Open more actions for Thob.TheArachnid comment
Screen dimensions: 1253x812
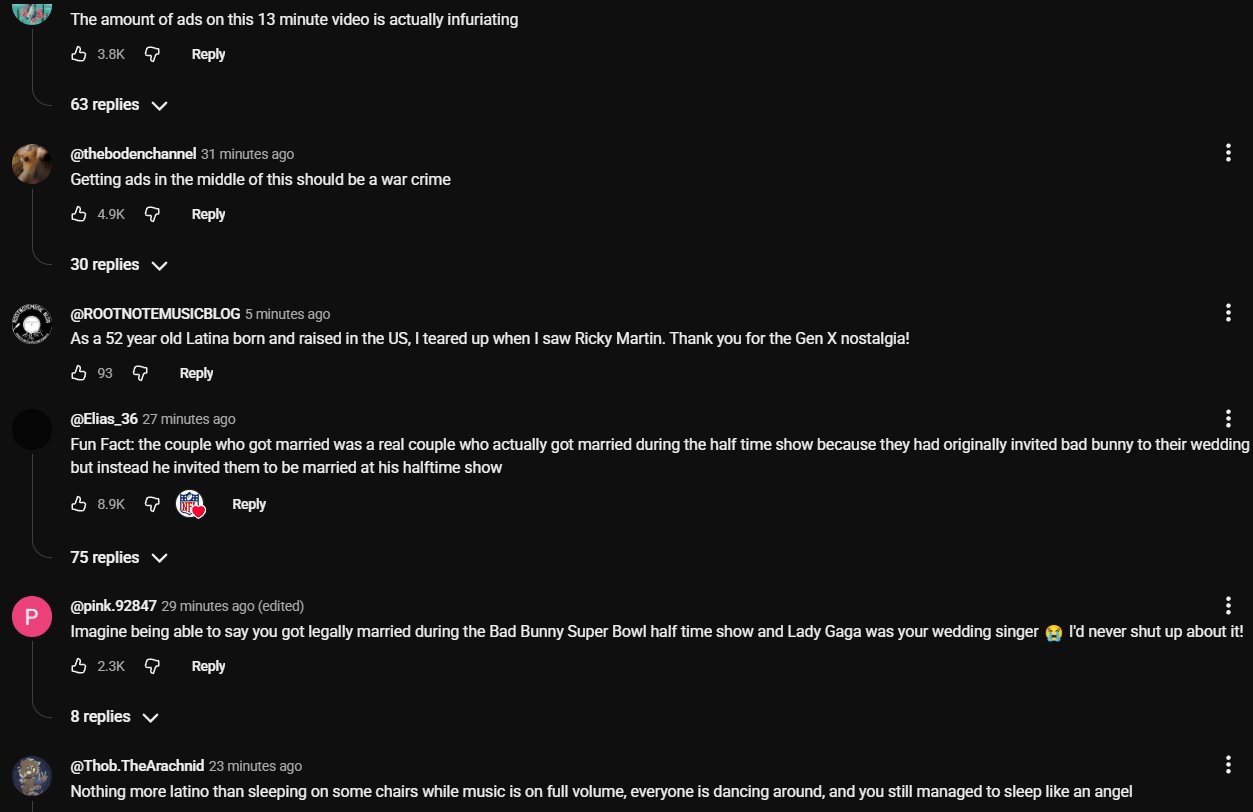(x=1228, y=765)
